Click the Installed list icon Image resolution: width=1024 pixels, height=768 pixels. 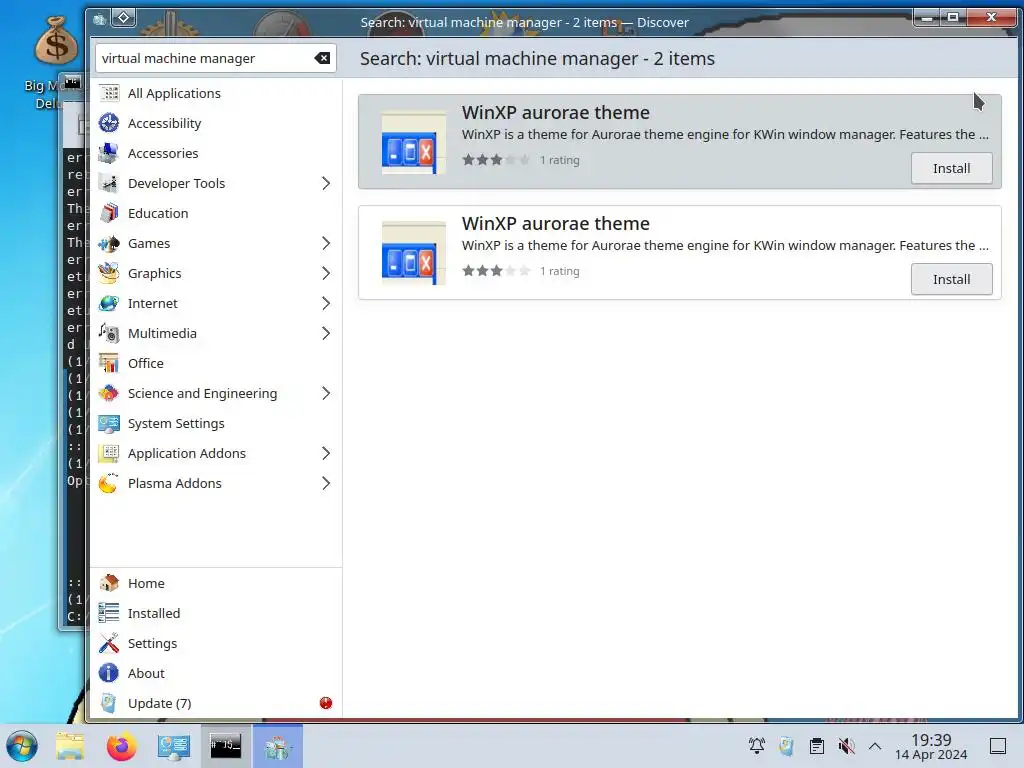pos(109,613)
